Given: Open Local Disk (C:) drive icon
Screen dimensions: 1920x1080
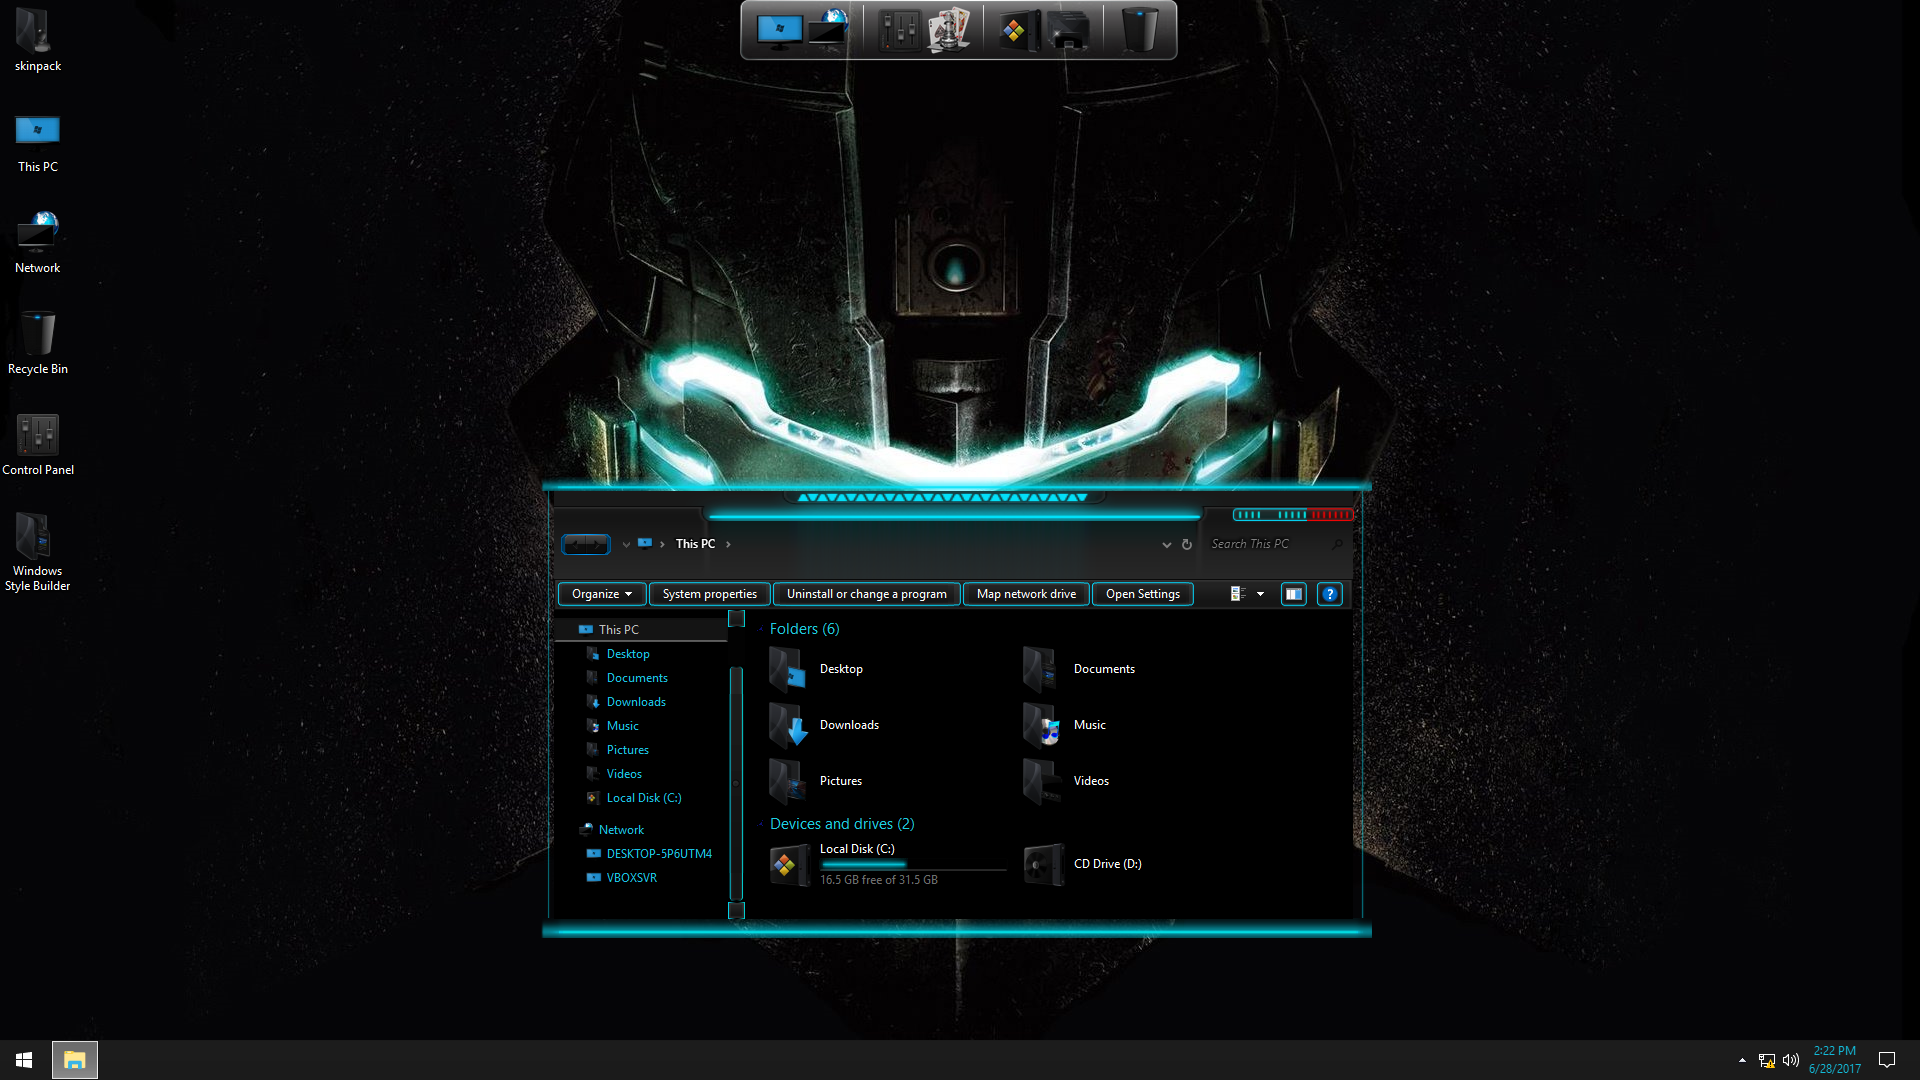Looking at the screenshot, I should pos(789,864).
